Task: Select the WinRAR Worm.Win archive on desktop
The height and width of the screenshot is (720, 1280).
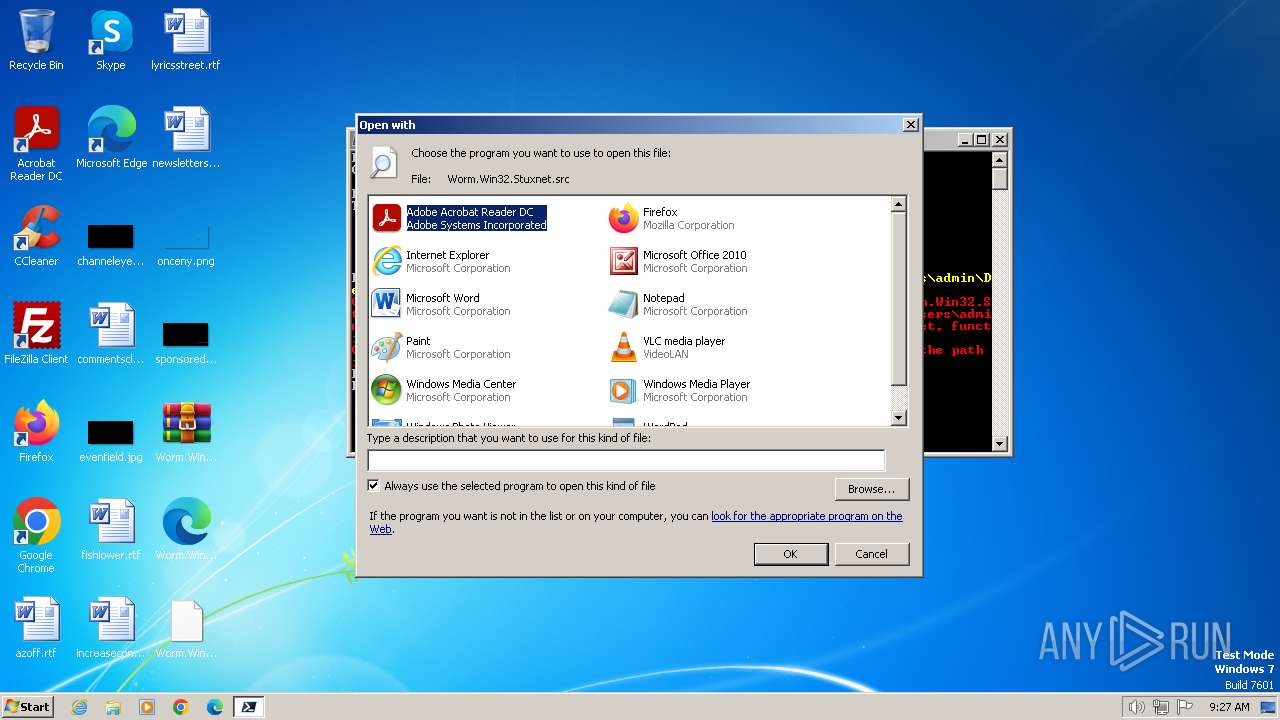Action: coord(186,432)
